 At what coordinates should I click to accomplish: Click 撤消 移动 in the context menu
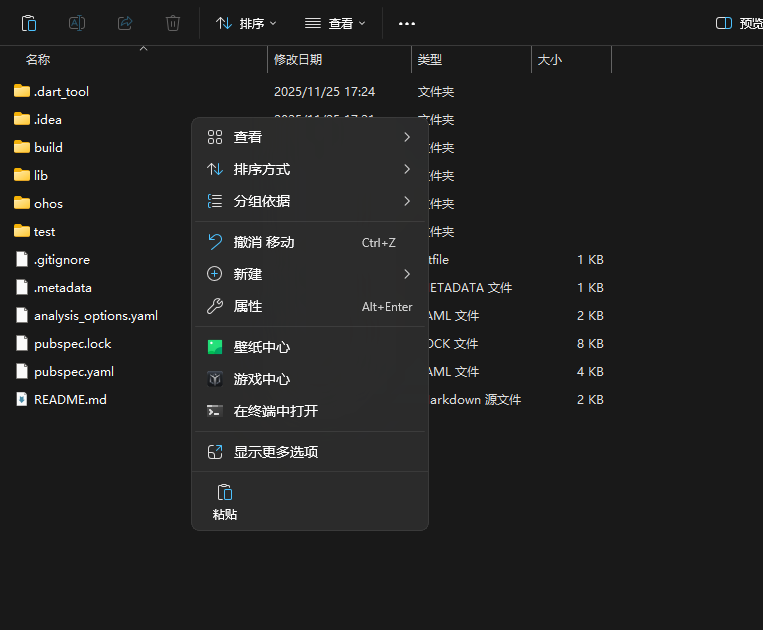(x=310, y=242)
